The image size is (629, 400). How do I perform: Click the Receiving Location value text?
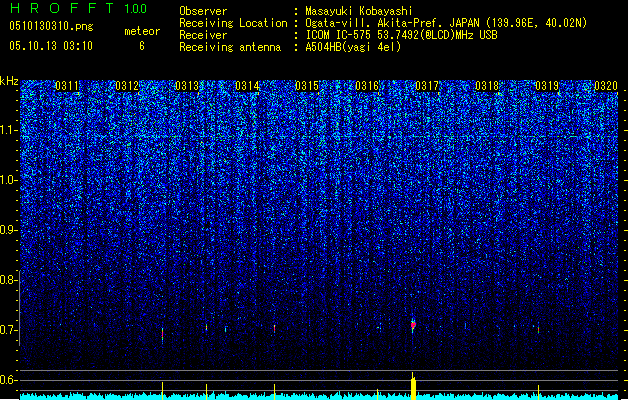tap(446, 23)
